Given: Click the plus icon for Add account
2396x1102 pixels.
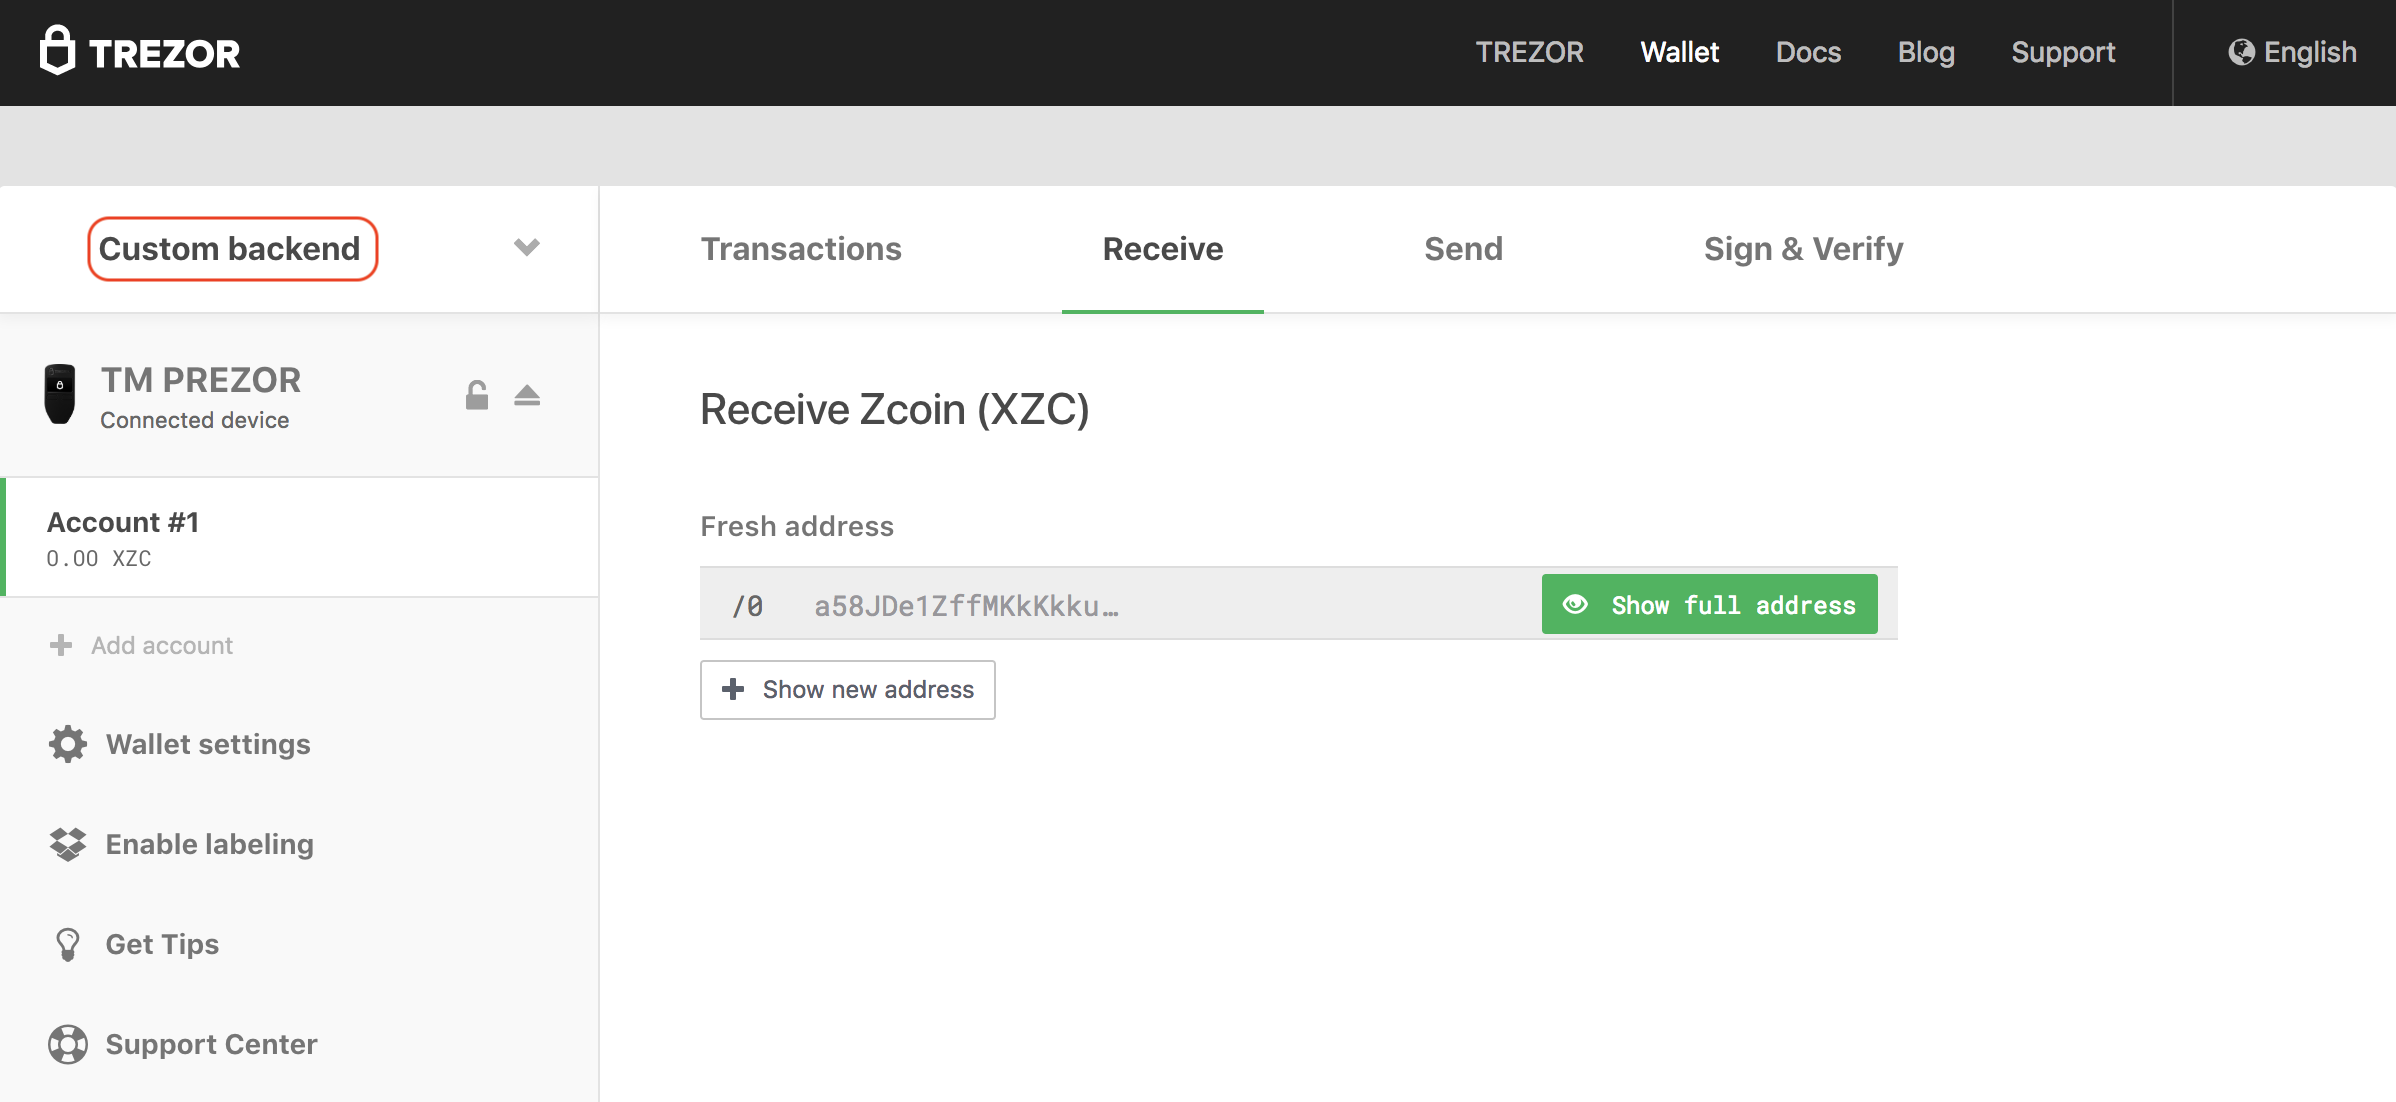Looking at the screenshot, I should [61, 645].
